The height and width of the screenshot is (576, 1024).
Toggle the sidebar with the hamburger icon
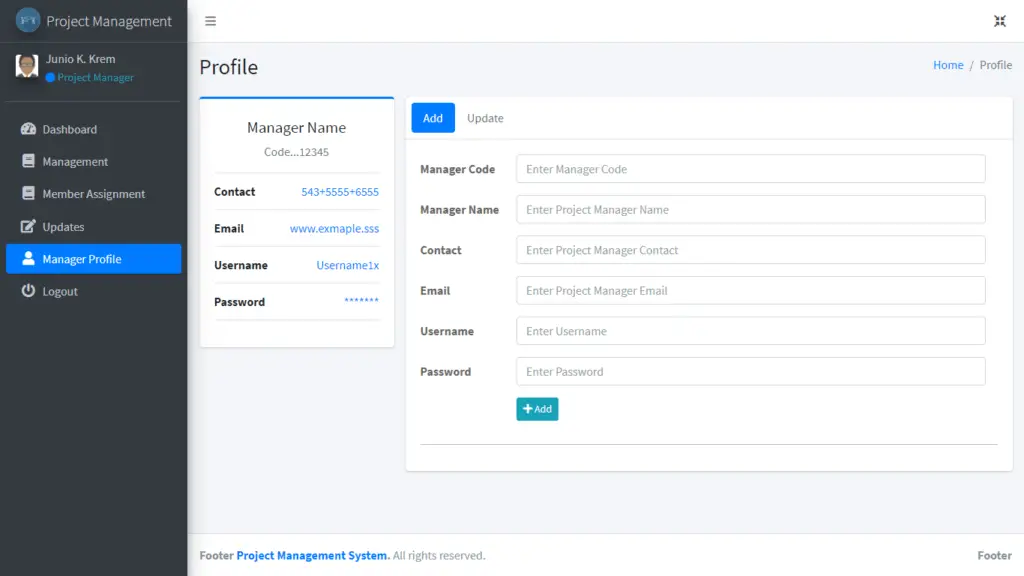pos(210,20)
